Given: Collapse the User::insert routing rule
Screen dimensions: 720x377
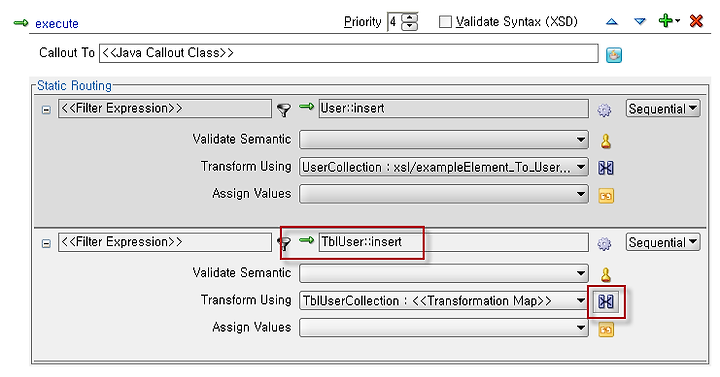Looking at the screenshot, I should pos(46,110).
